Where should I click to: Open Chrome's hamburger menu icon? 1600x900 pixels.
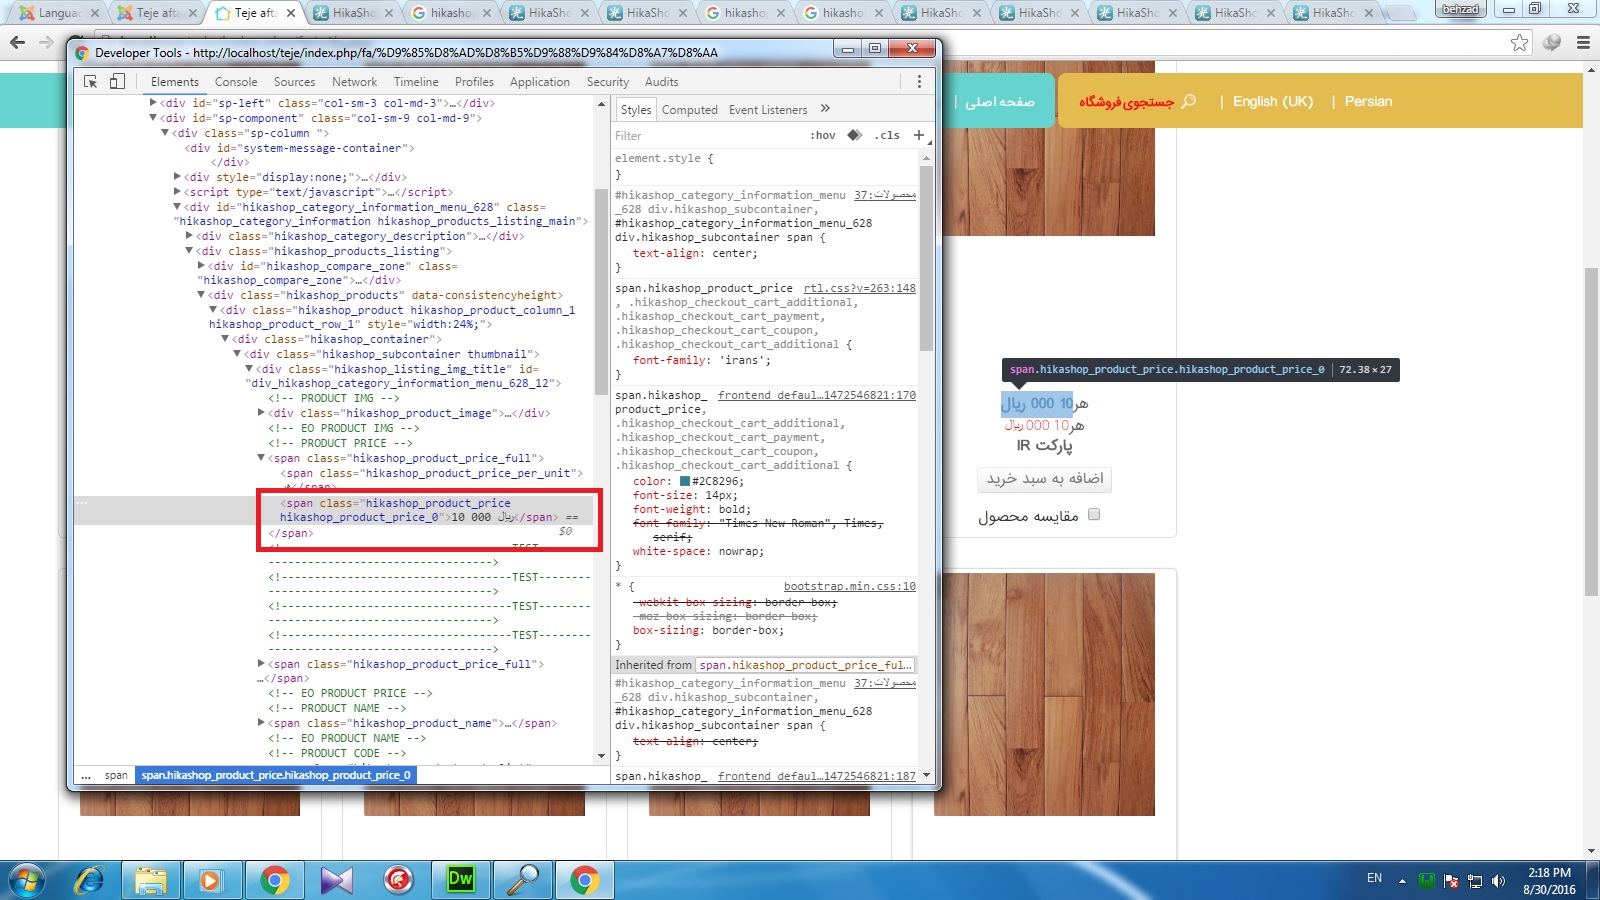coord(1583,42)
